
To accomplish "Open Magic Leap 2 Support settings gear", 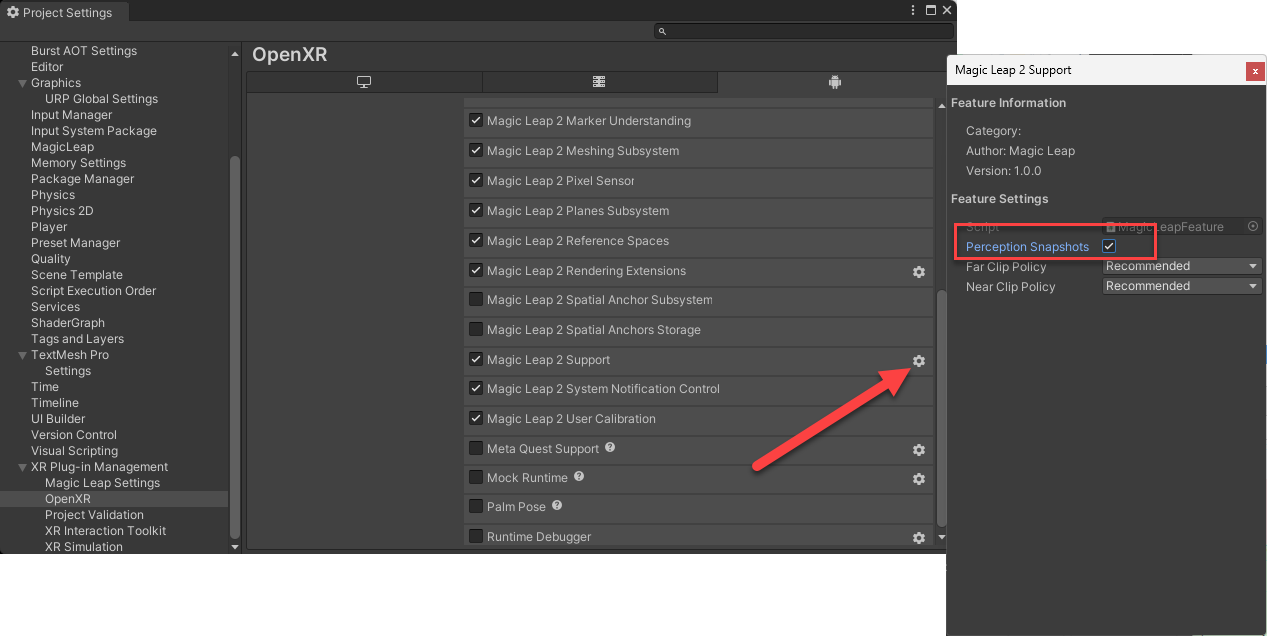I will tap(918, 361).
